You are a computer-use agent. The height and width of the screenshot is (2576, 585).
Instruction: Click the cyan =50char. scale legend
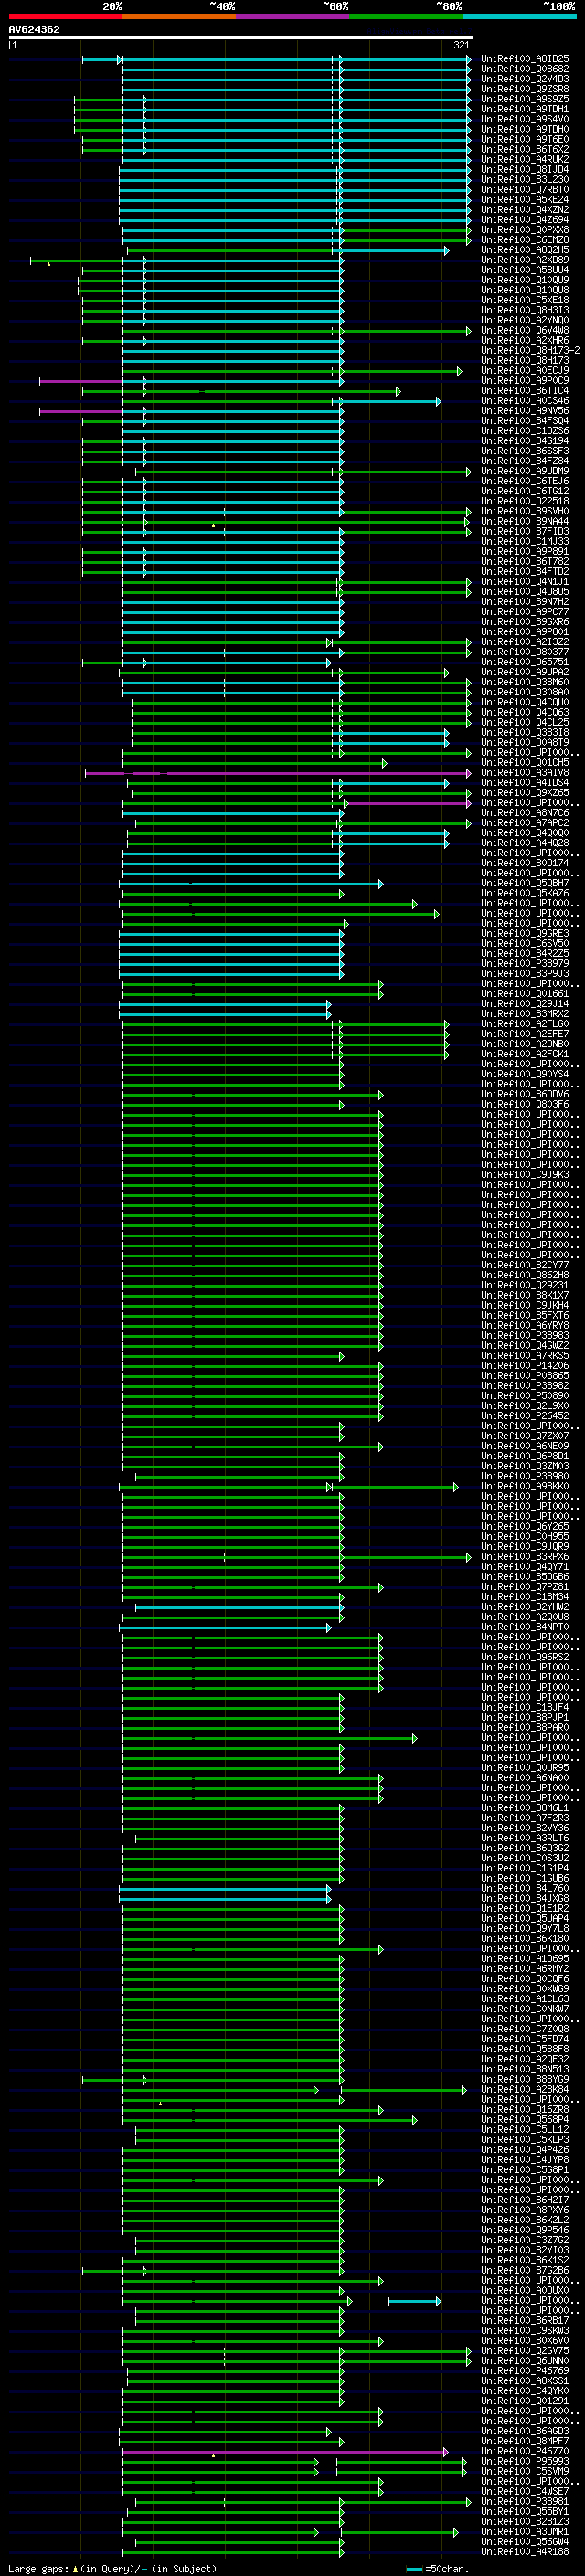pyautogui.click(x=438, y=2569)
